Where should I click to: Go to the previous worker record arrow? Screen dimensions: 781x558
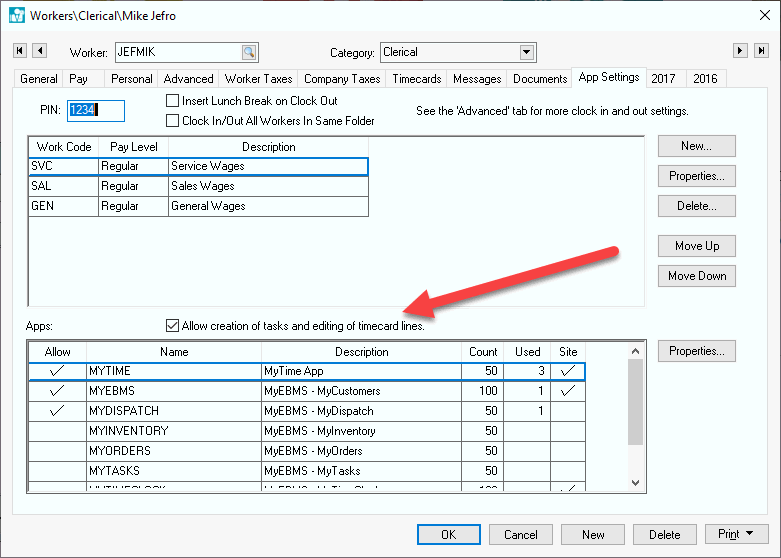click(x=39, y=51)
